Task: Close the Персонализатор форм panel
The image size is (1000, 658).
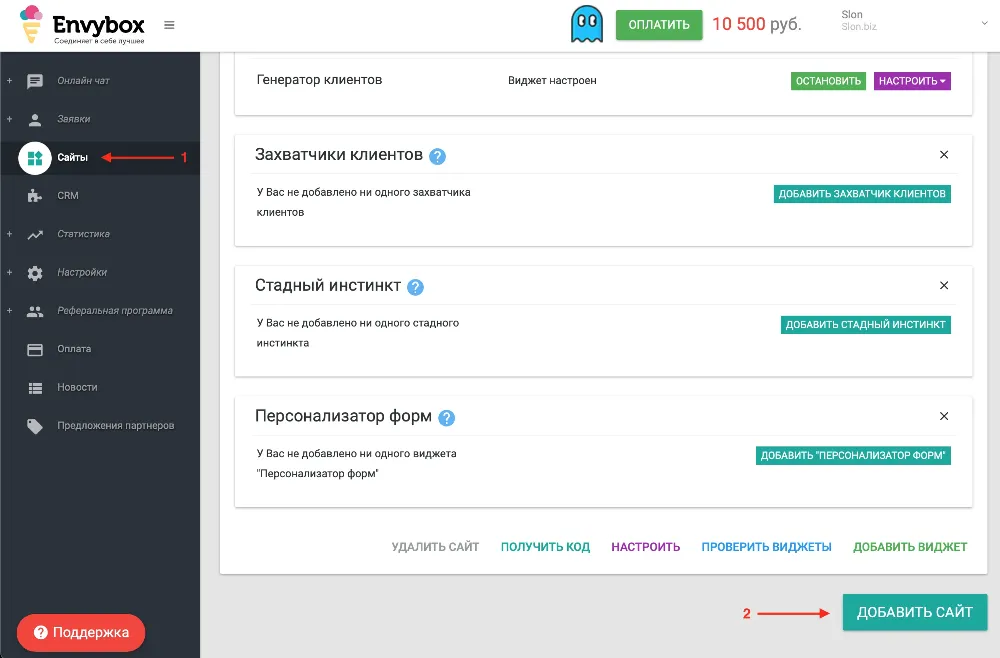Action: tap(944, 416)
